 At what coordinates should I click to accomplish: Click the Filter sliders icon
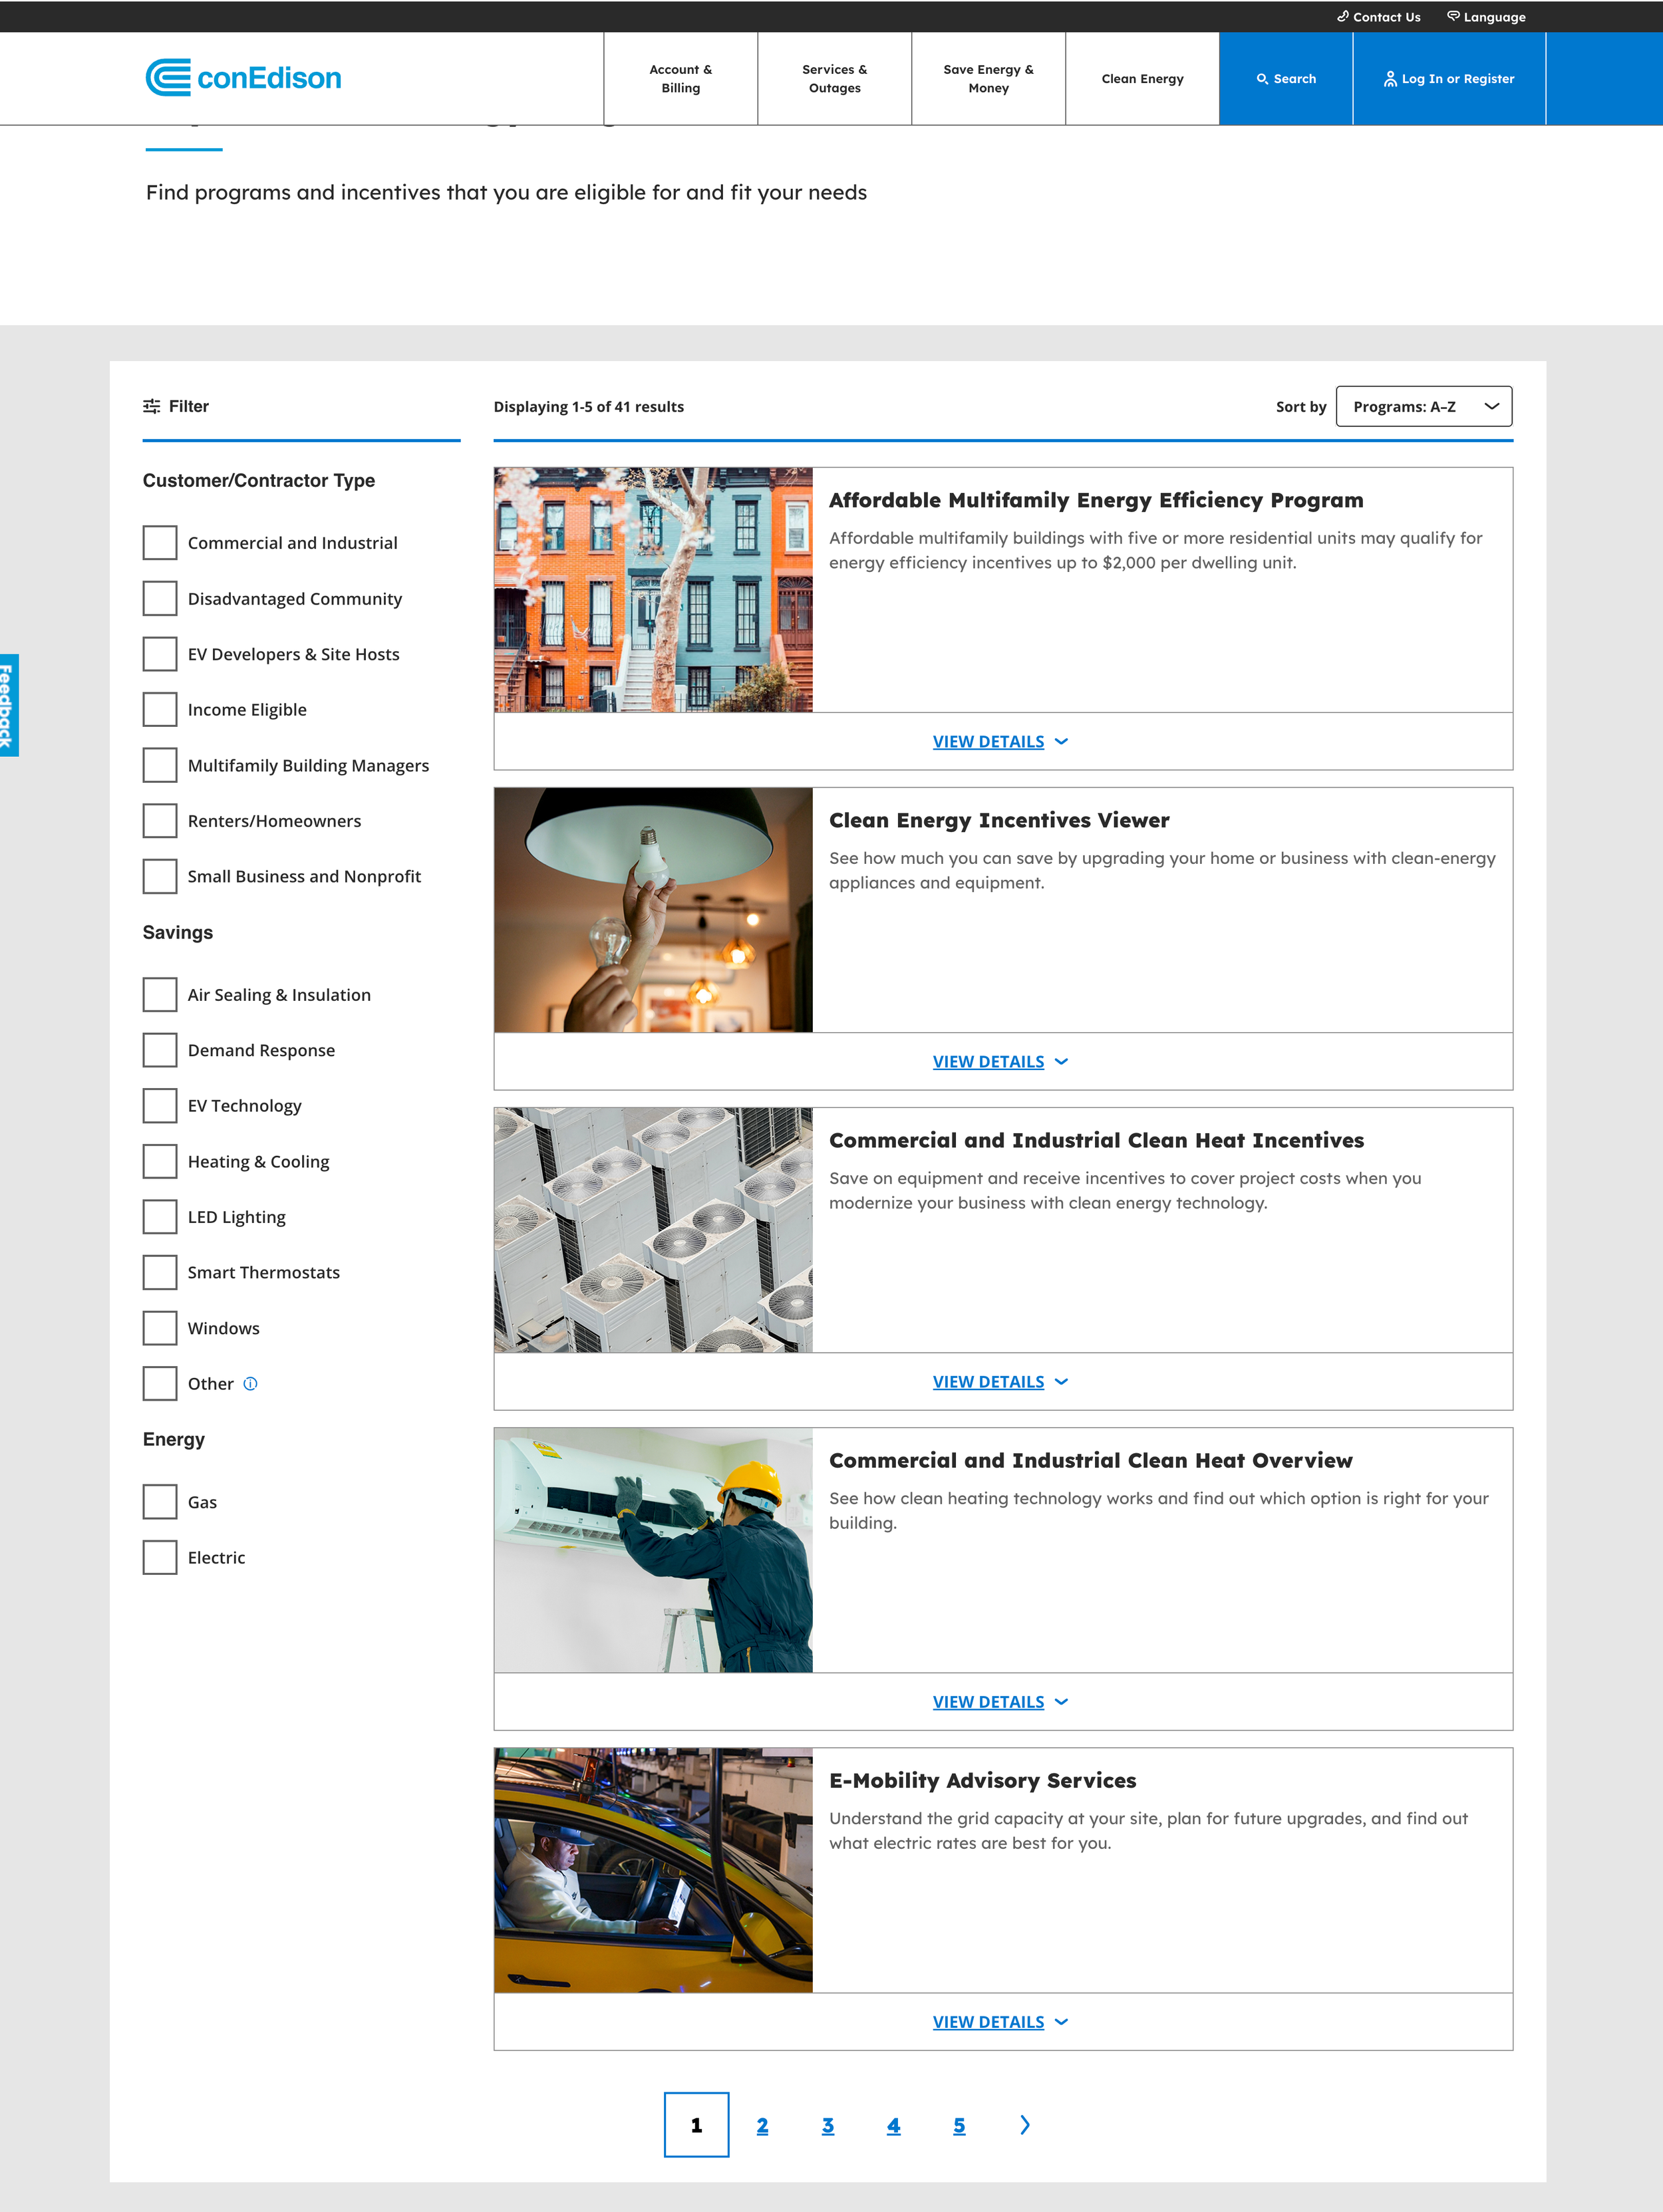tap(152, 406)
